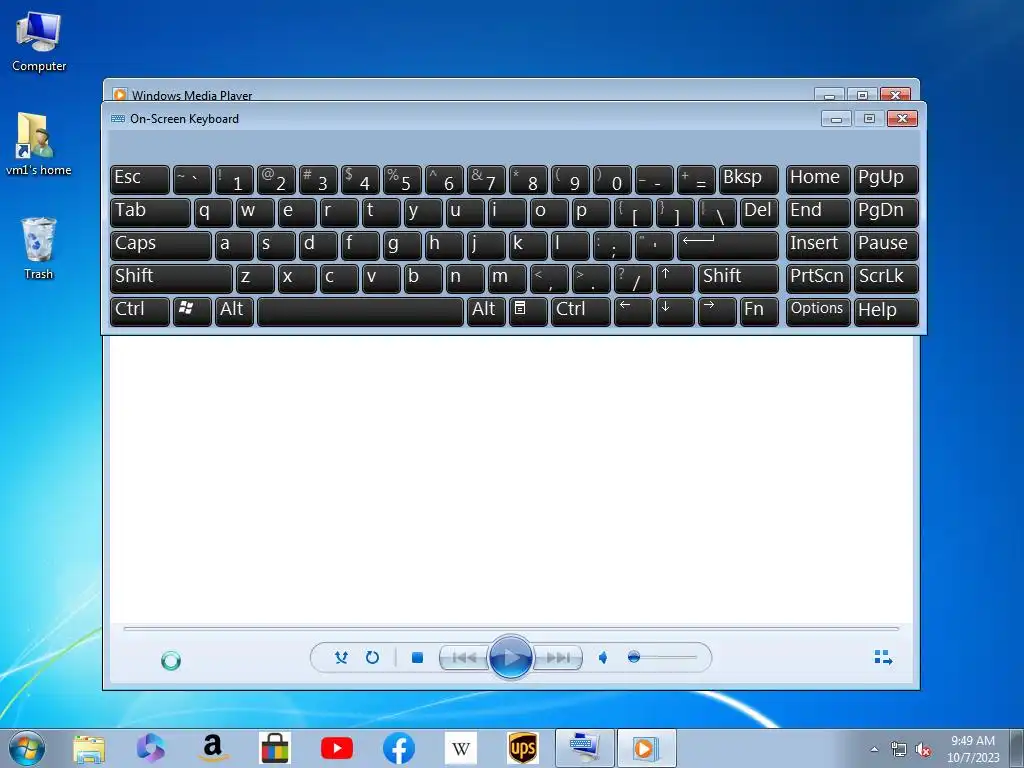The image size is (1024, 768).
Task: Click the down arrow key
Action: click(675, 312)
